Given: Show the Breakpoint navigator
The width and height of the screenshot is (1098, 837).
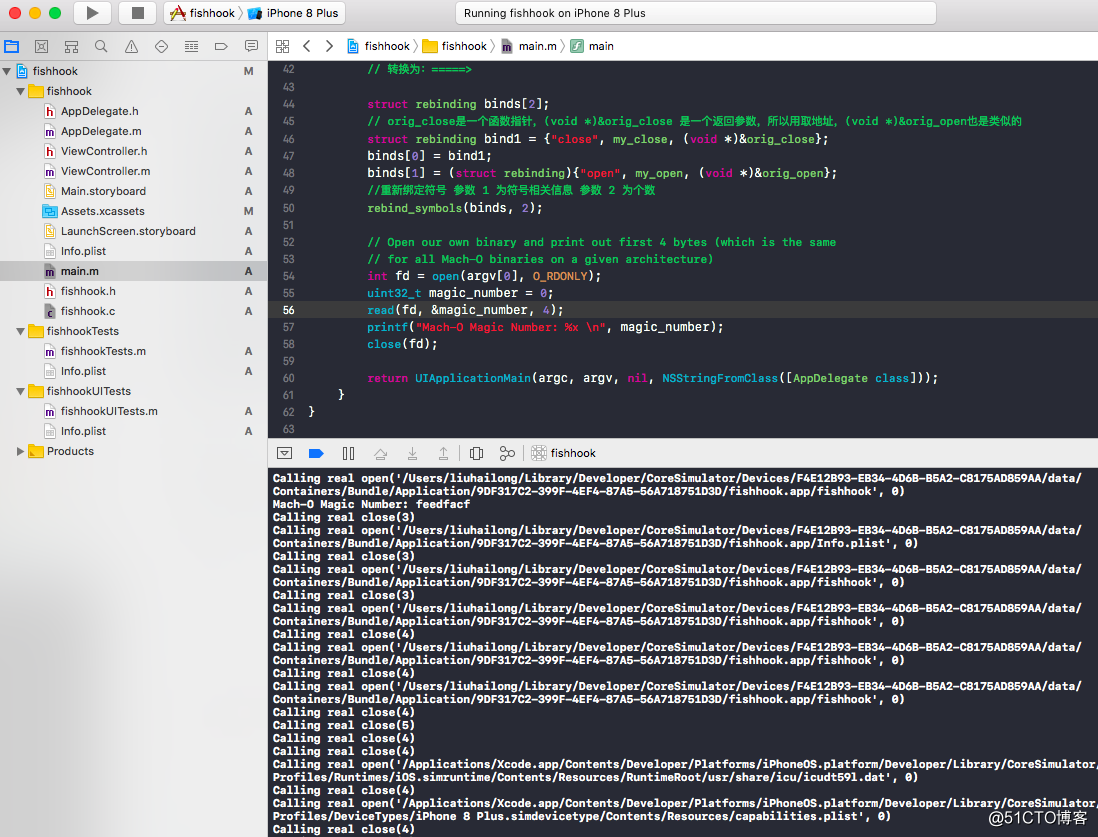Looking at the screenshot, I should 221,46.
